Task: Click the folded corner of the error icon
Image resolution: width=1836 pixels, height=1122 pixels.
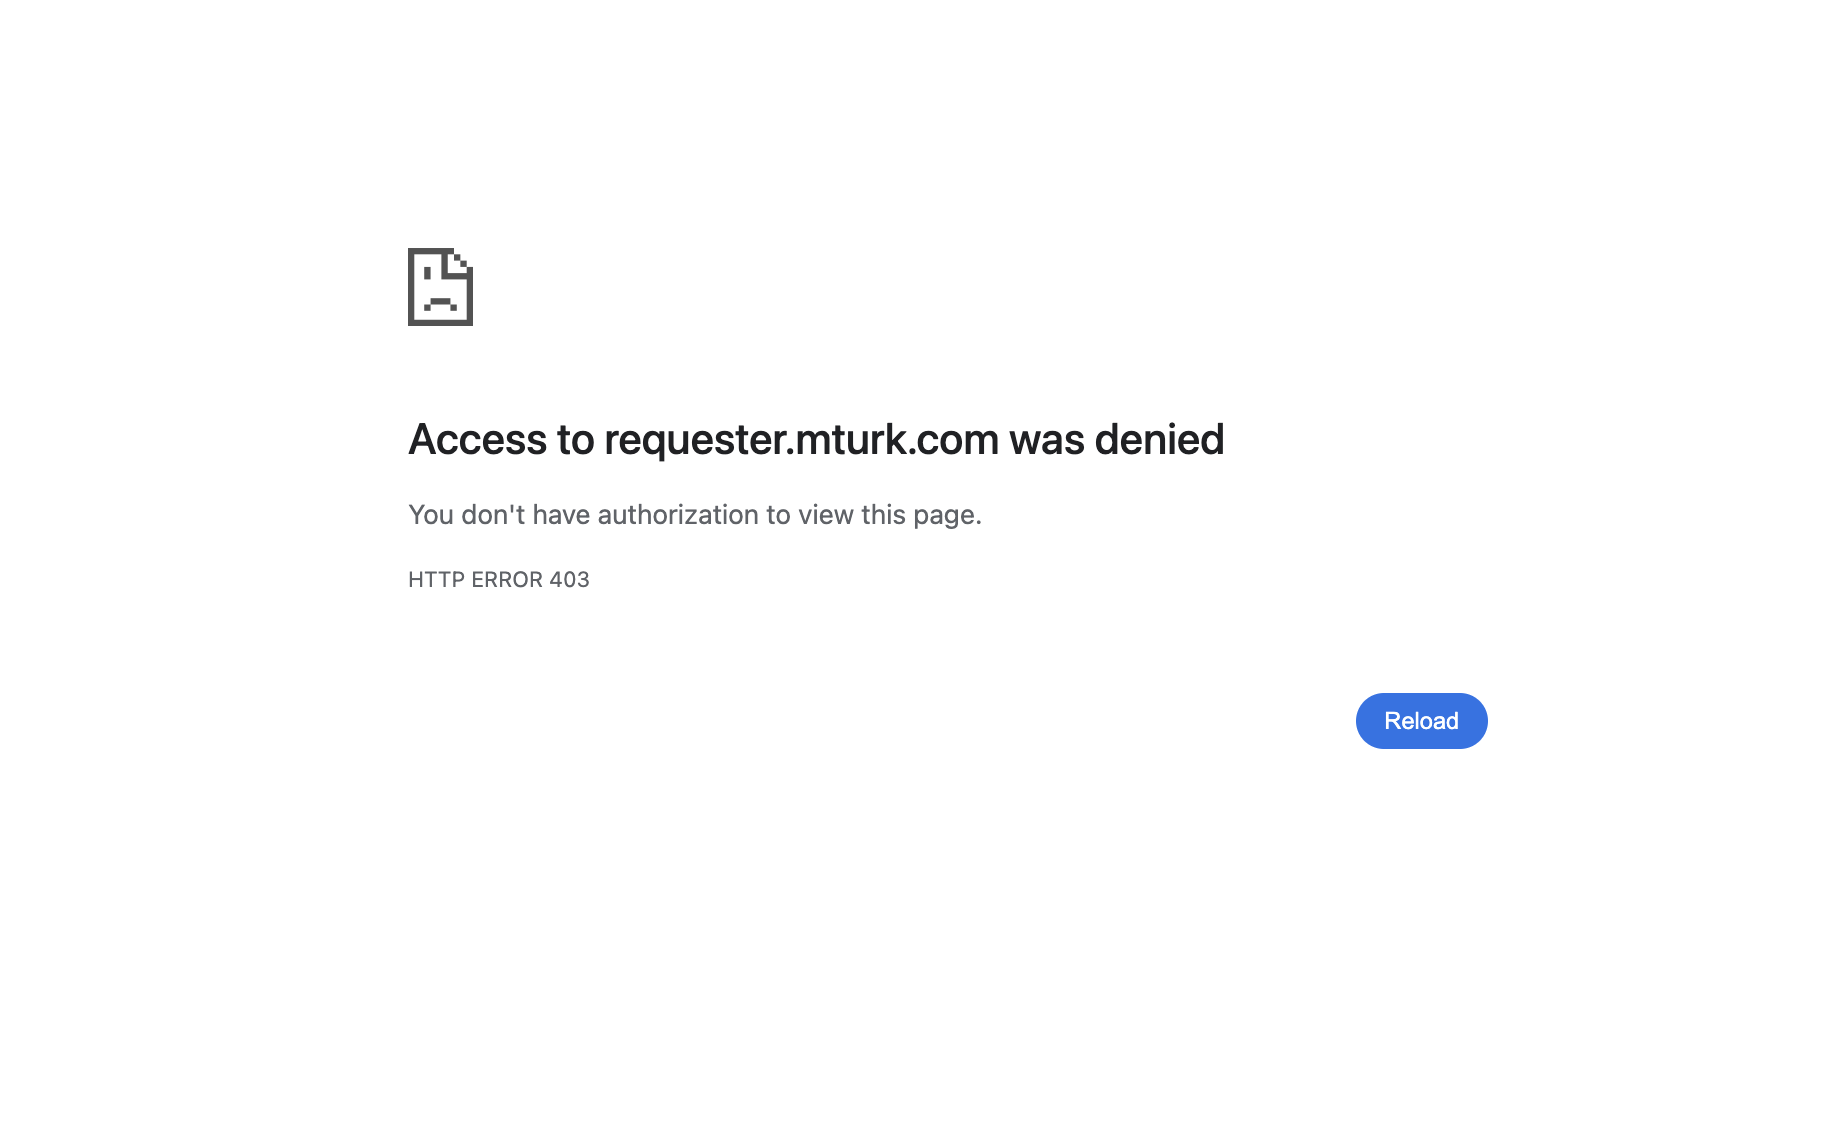Action: pyautogui.click(x=461, y=263)
